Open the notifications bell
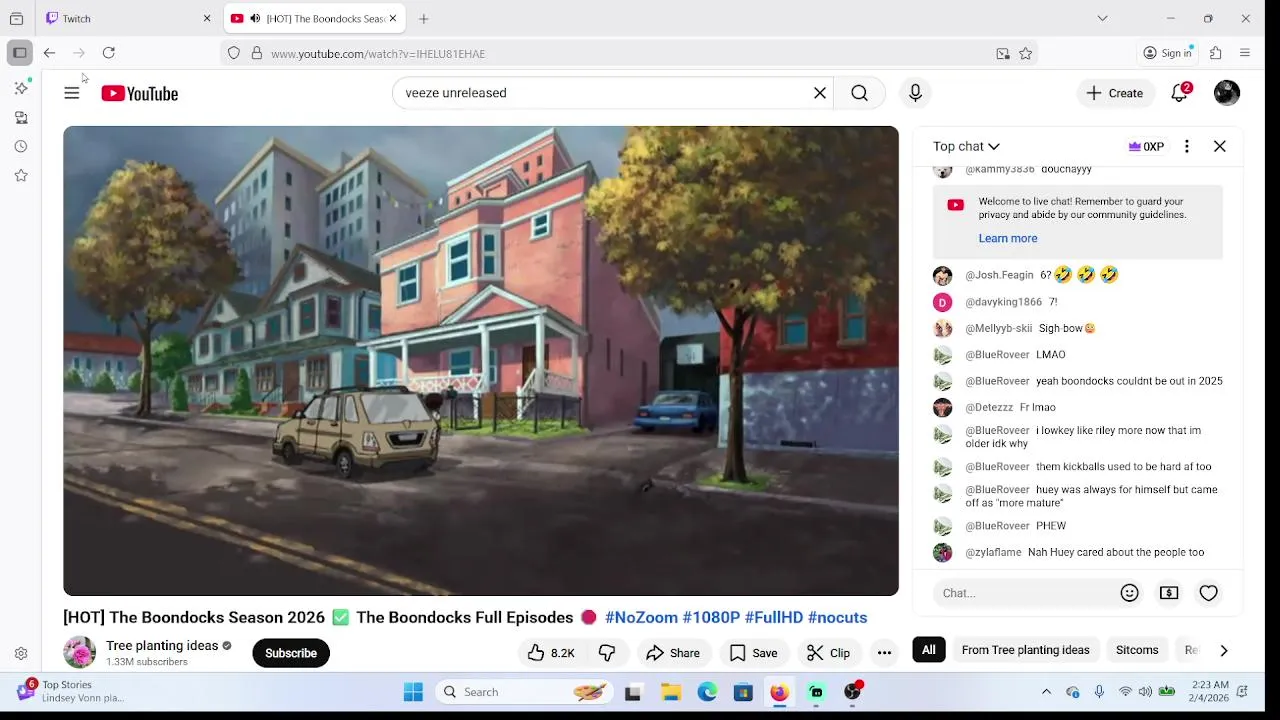This screenshot has width=1280, height=720. coord(1180,93)
